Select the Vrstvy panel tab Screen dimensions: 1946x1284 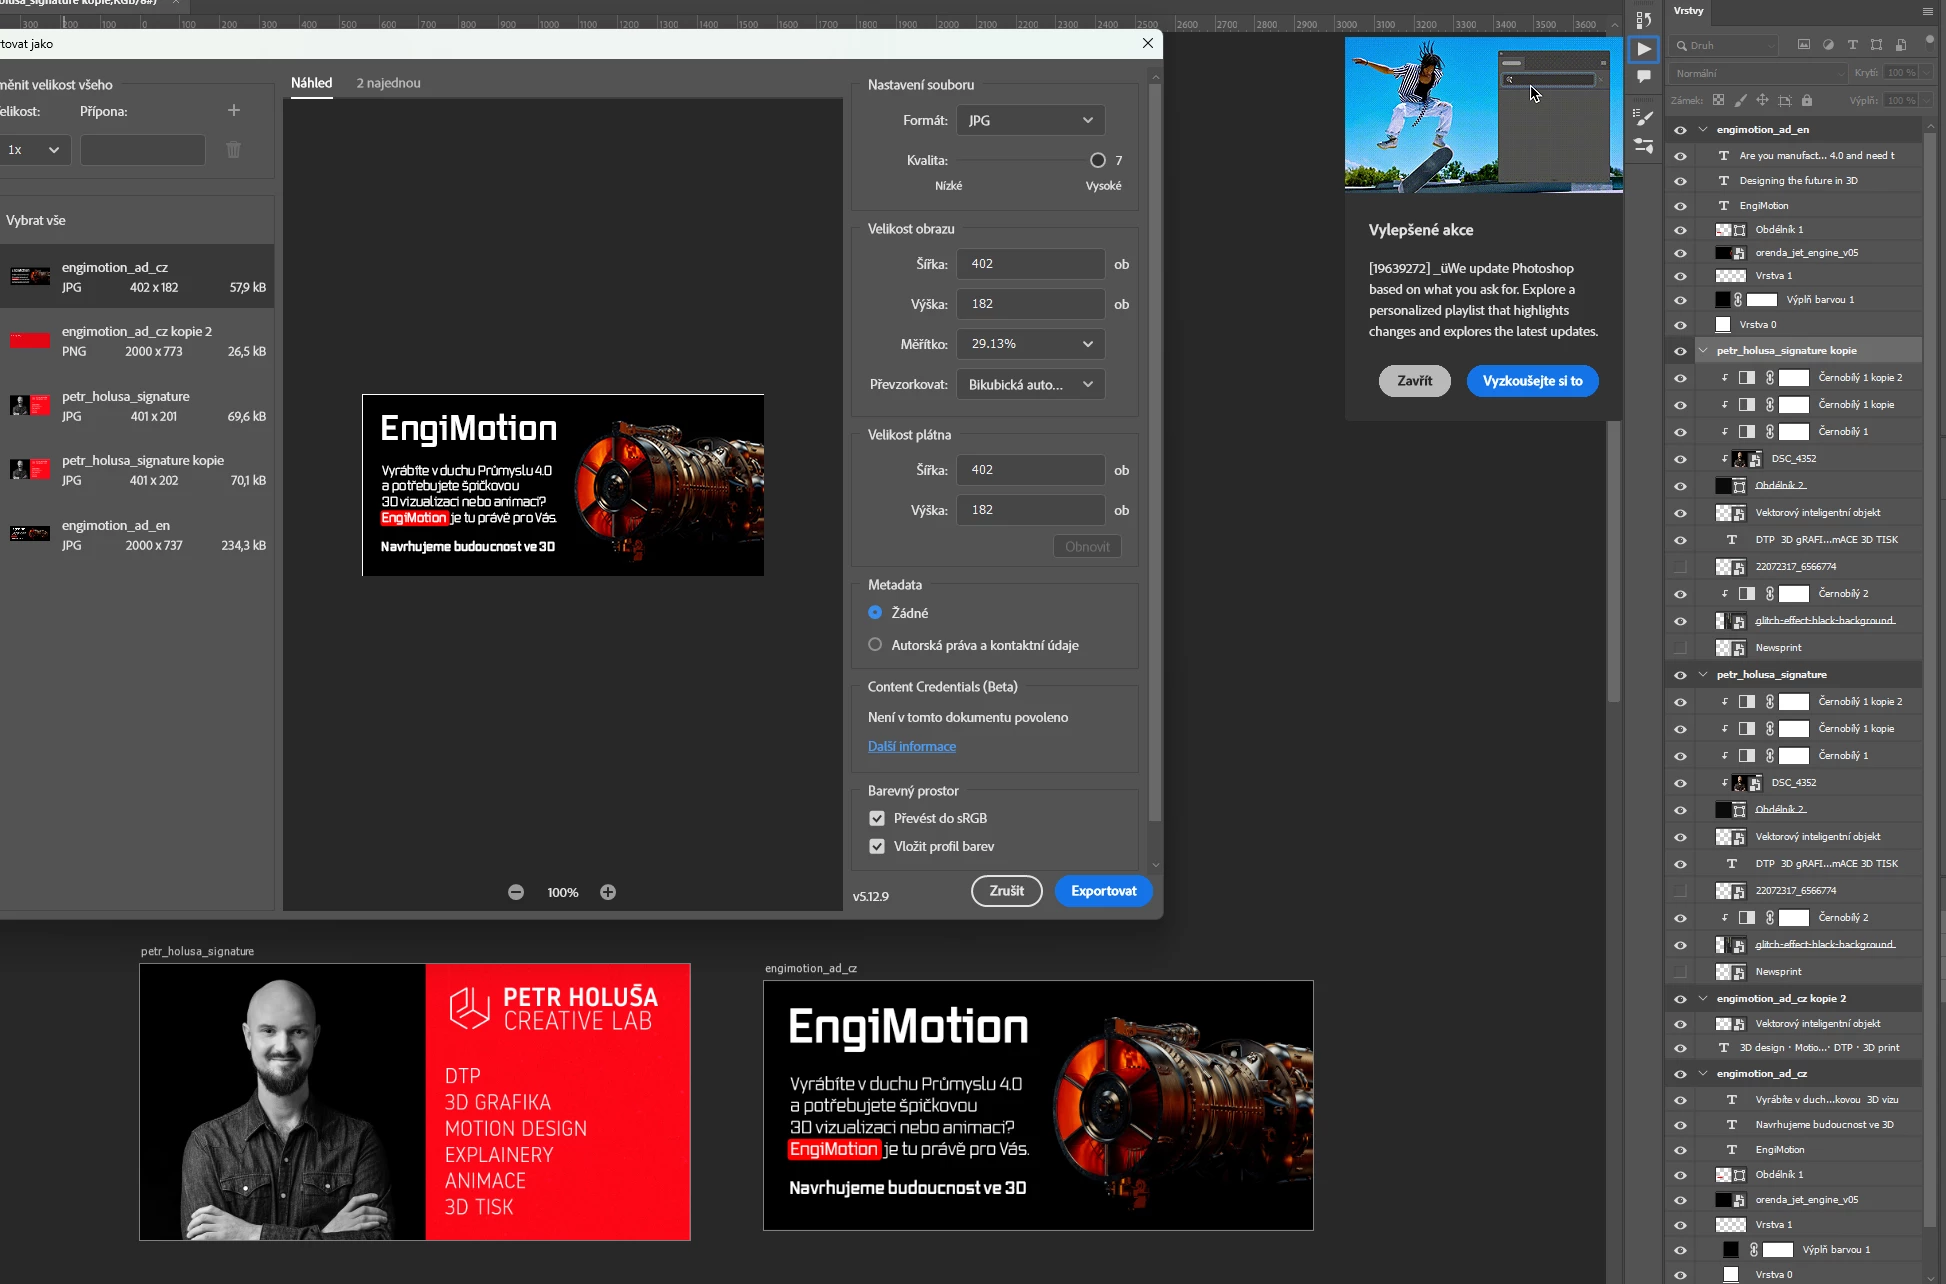tap(1689, 11)
